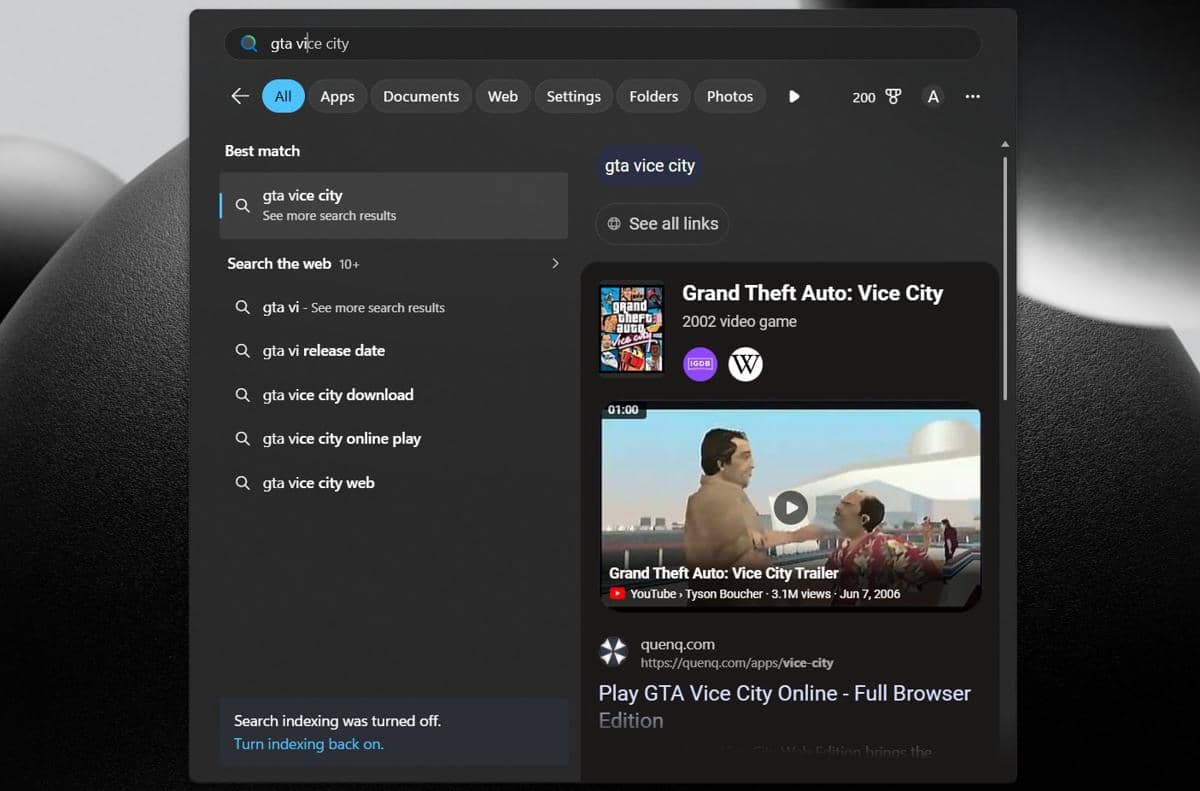This screenshot has width=1200, height=791.
Task: Switch to the Apps filter tab
Action: [x=337, y=96]
